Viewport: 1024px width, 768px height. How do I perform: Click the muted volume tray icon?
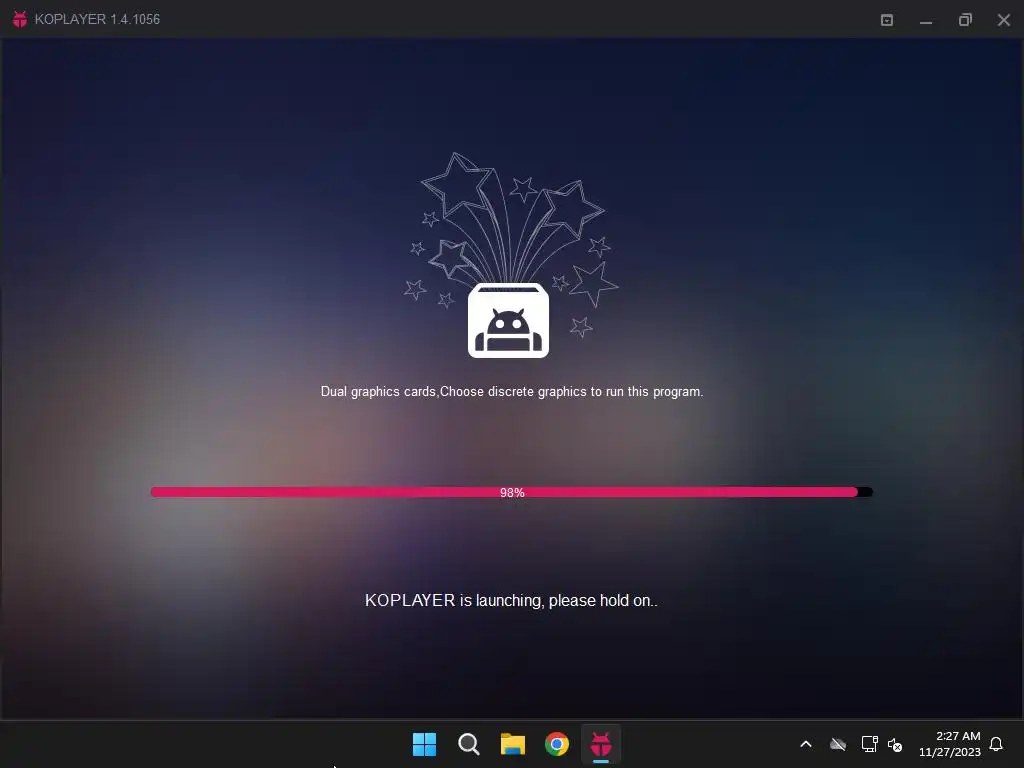point(895,744)
